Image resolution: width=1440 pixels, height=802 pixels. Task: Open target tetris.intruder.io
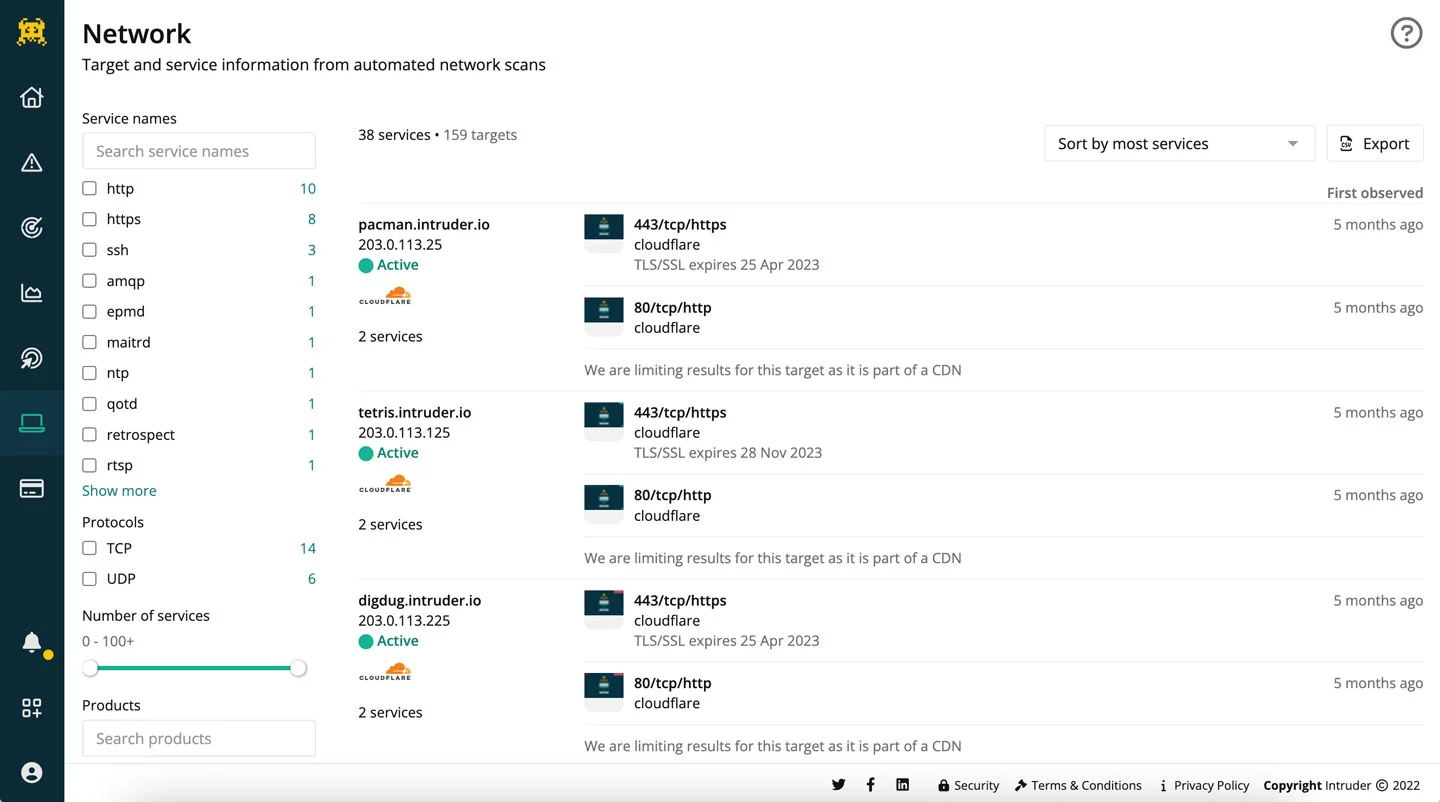pyautogui.click(x=415, y=412)
